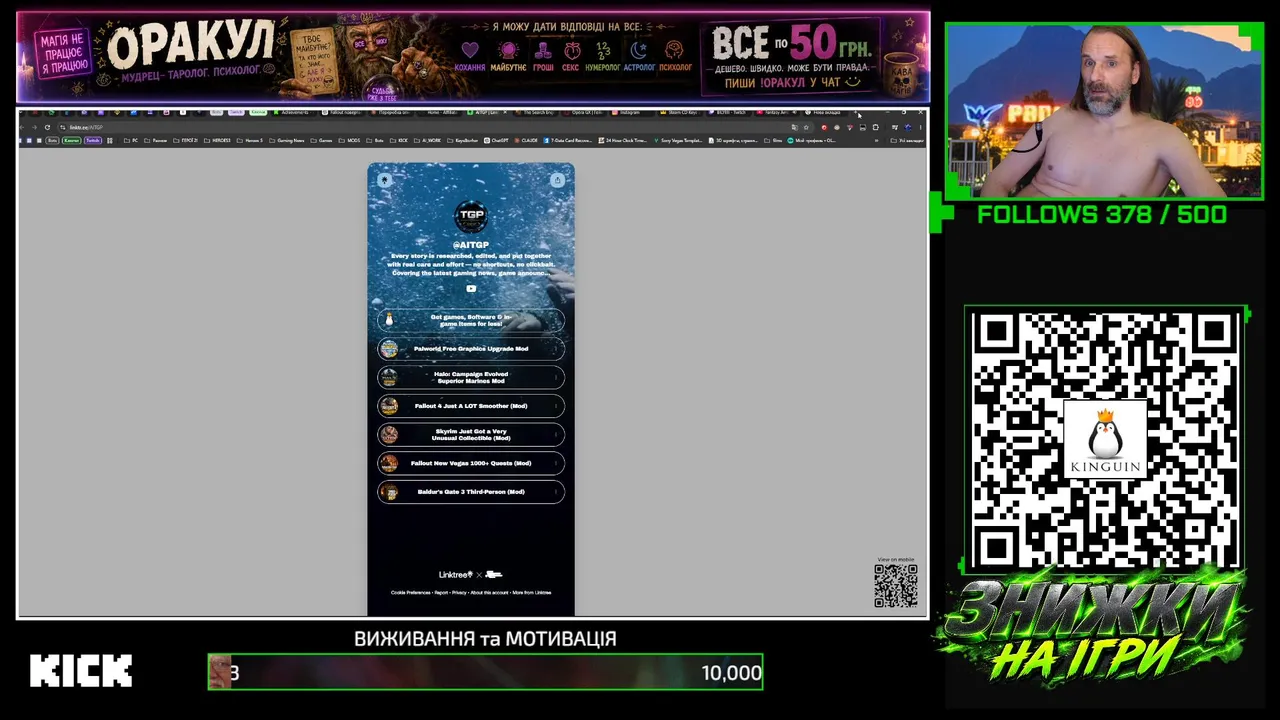Screen dimensions: 1280x720
Task: Open the Fallout New Vegas 1000+ Quests link
Action: coord(471,463)
